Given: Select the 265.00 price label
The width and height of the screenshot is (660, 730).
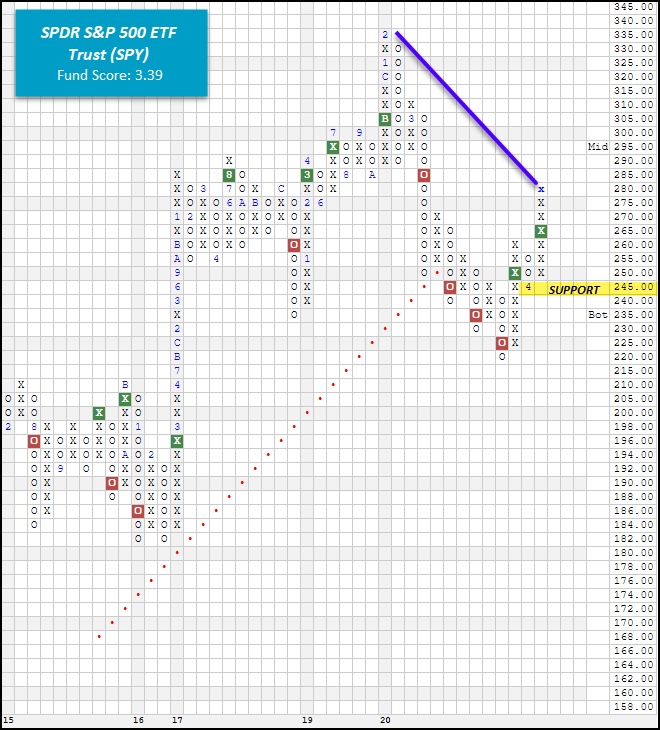Looking at the screenshot, I should click(633, 231).
